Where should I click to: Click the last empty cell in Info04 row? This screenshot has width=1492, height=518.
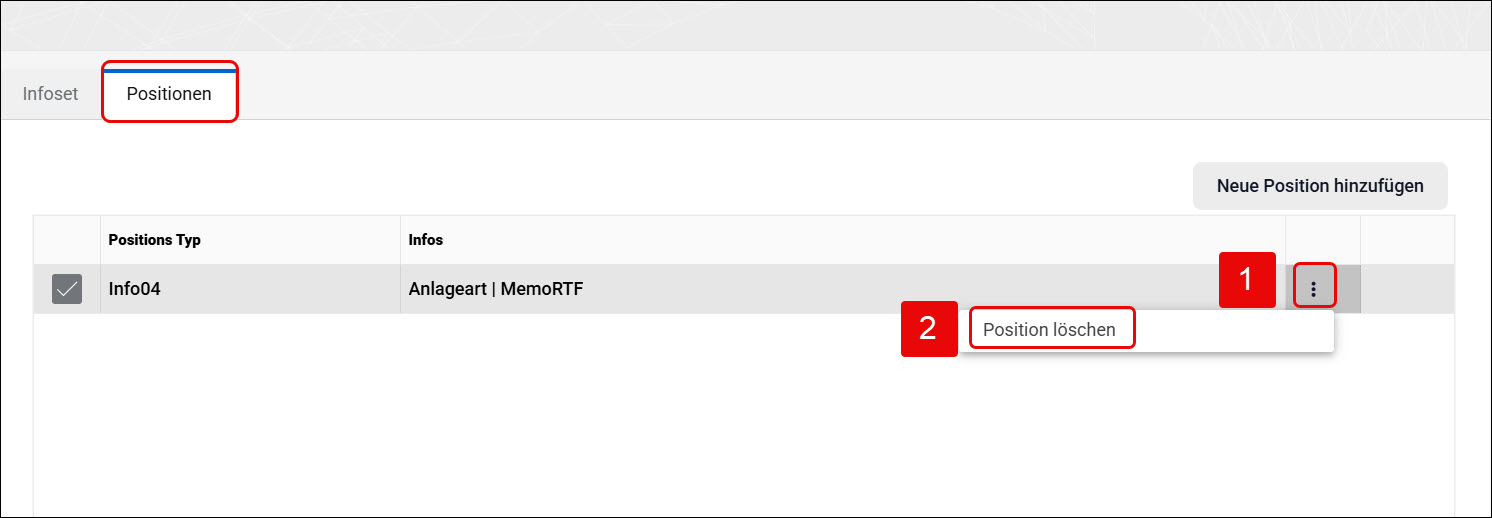point(1407,289)
